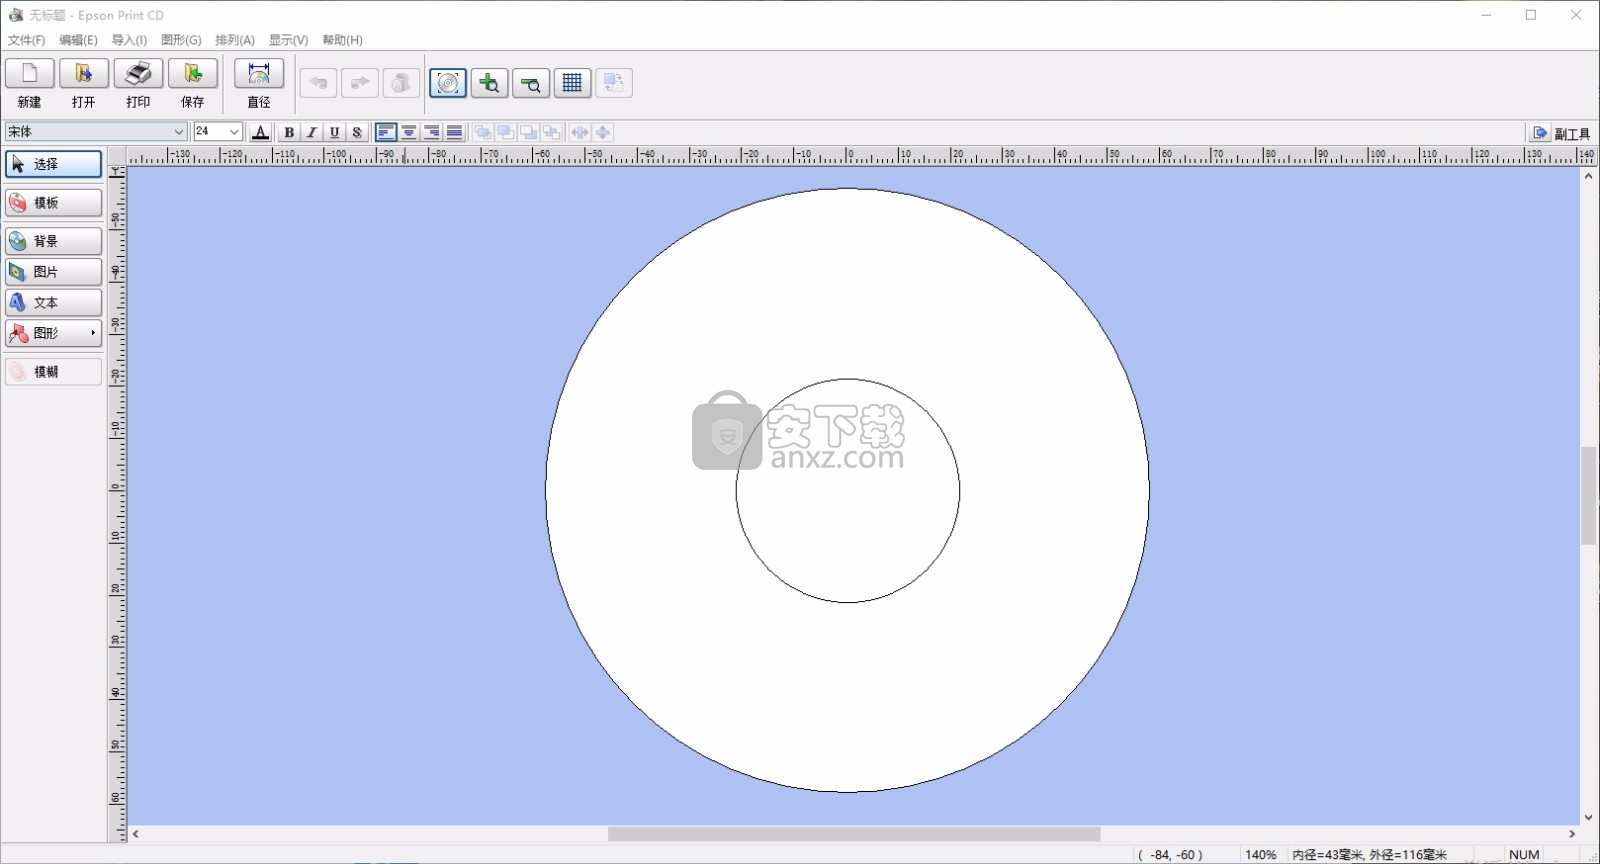Image resolution: width=1600 pixels, height=864 pixels.
Task: Toggle shadow S text style
Action: tap(357, 132)
